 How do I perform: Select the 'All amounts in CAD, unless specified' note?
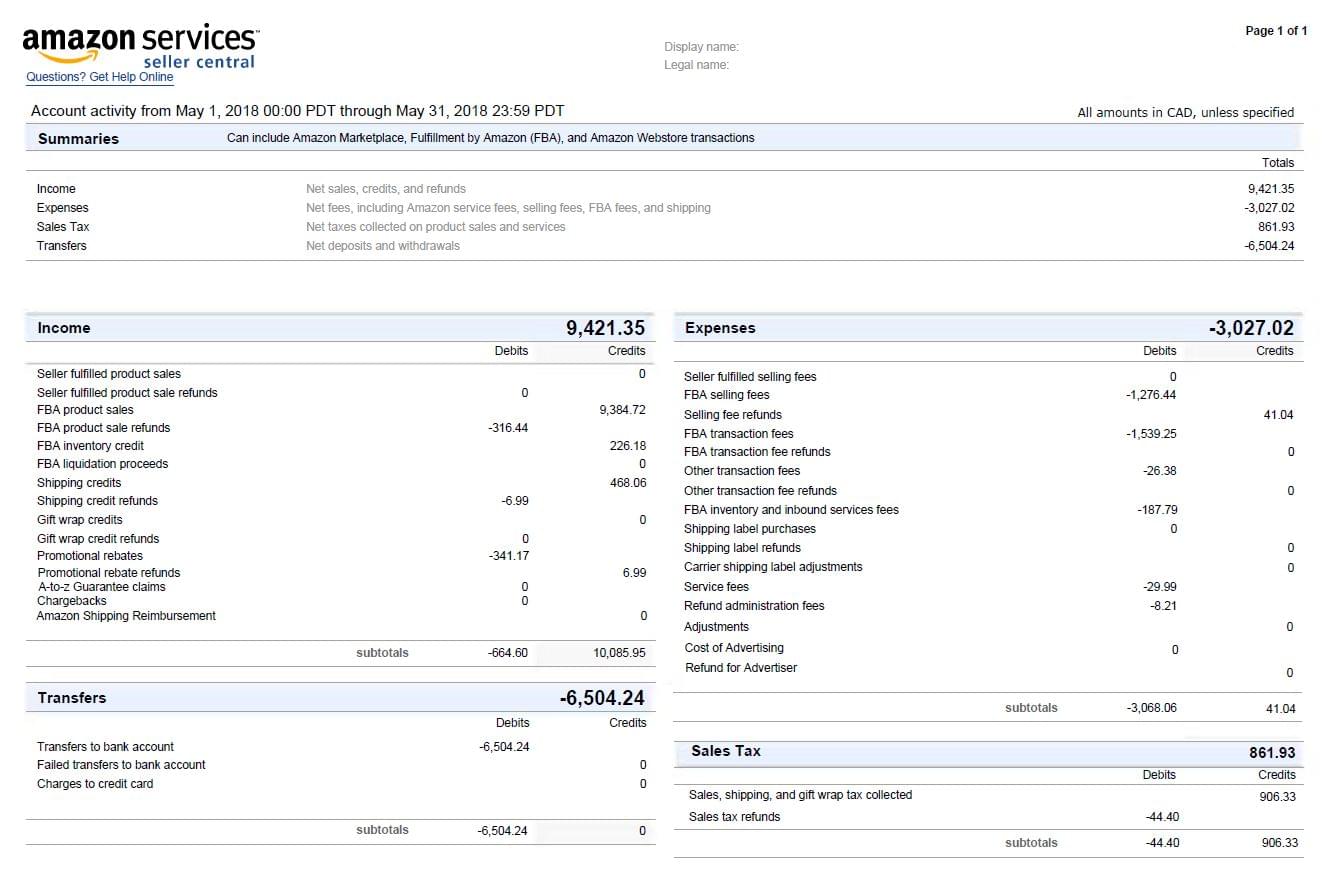1185,113
